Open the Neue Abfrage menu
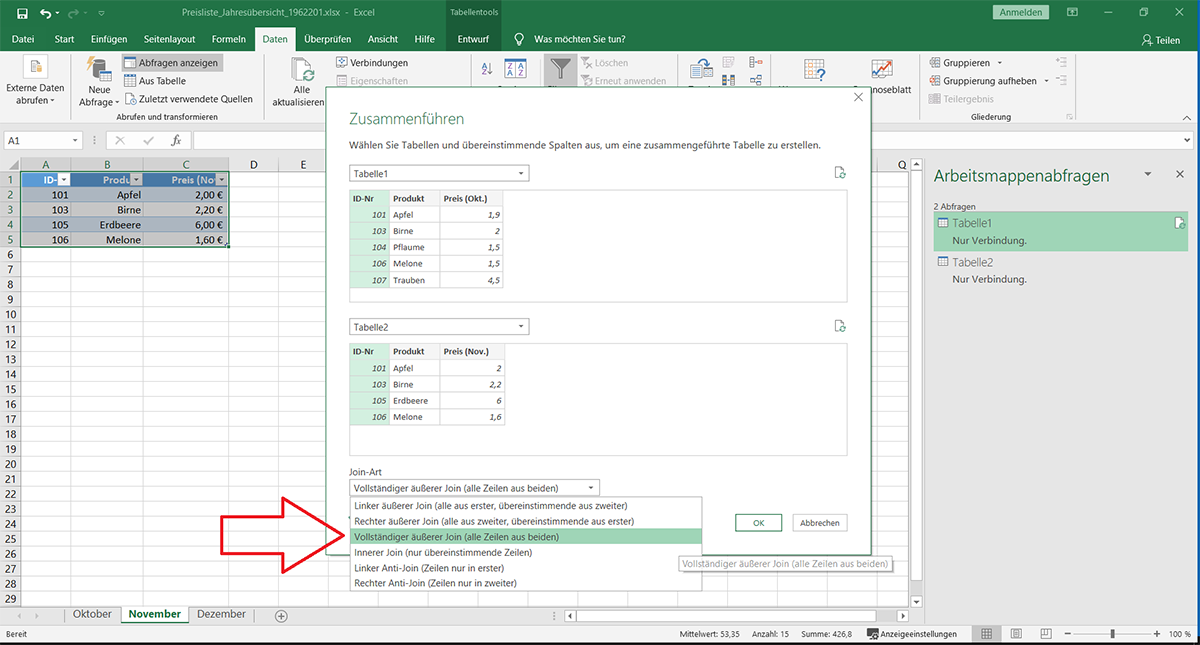Viewport: 1200px width, 645px height. point(99,83)
